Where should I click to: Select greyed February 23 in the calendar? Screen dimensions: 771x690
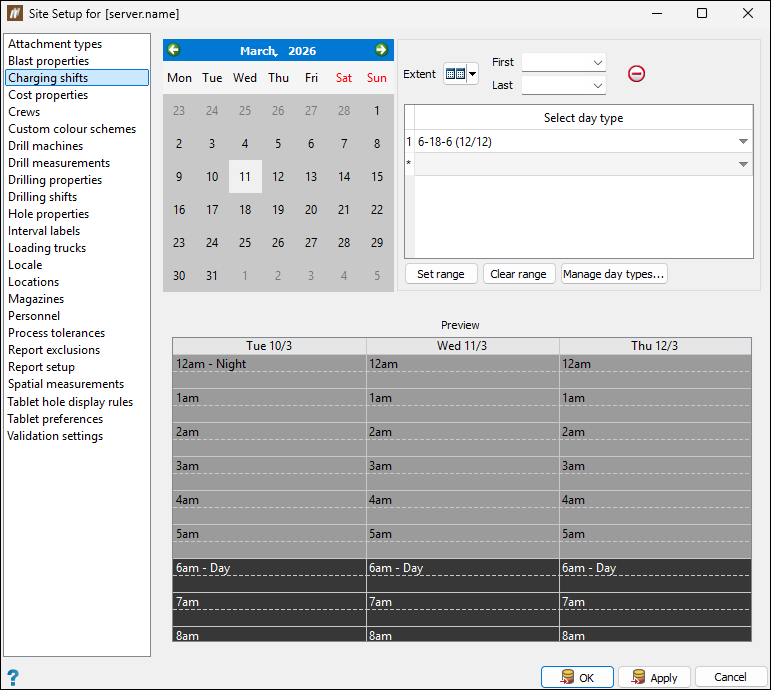click(179, 111)
